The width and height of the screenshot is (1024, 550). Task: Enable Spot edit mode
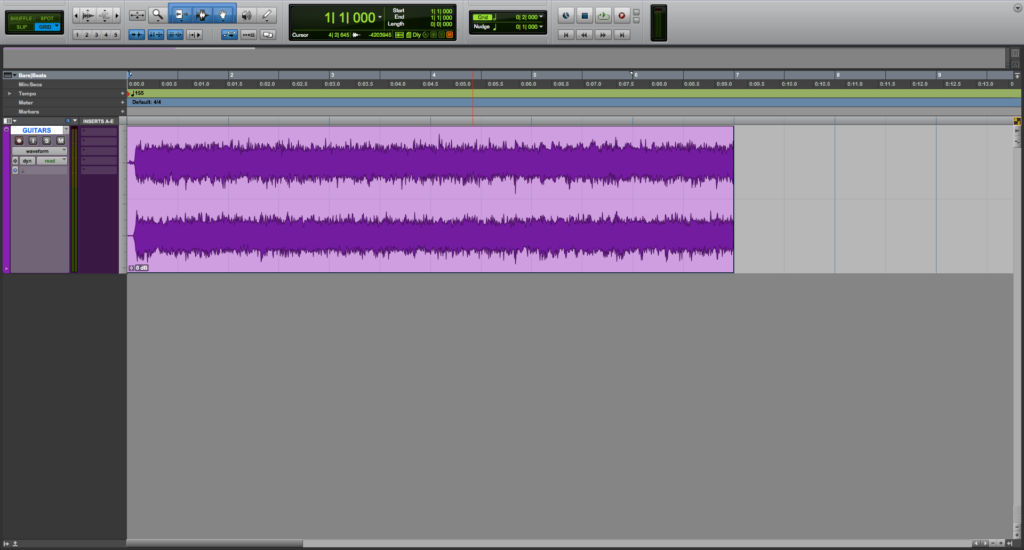tap(47, 18)
